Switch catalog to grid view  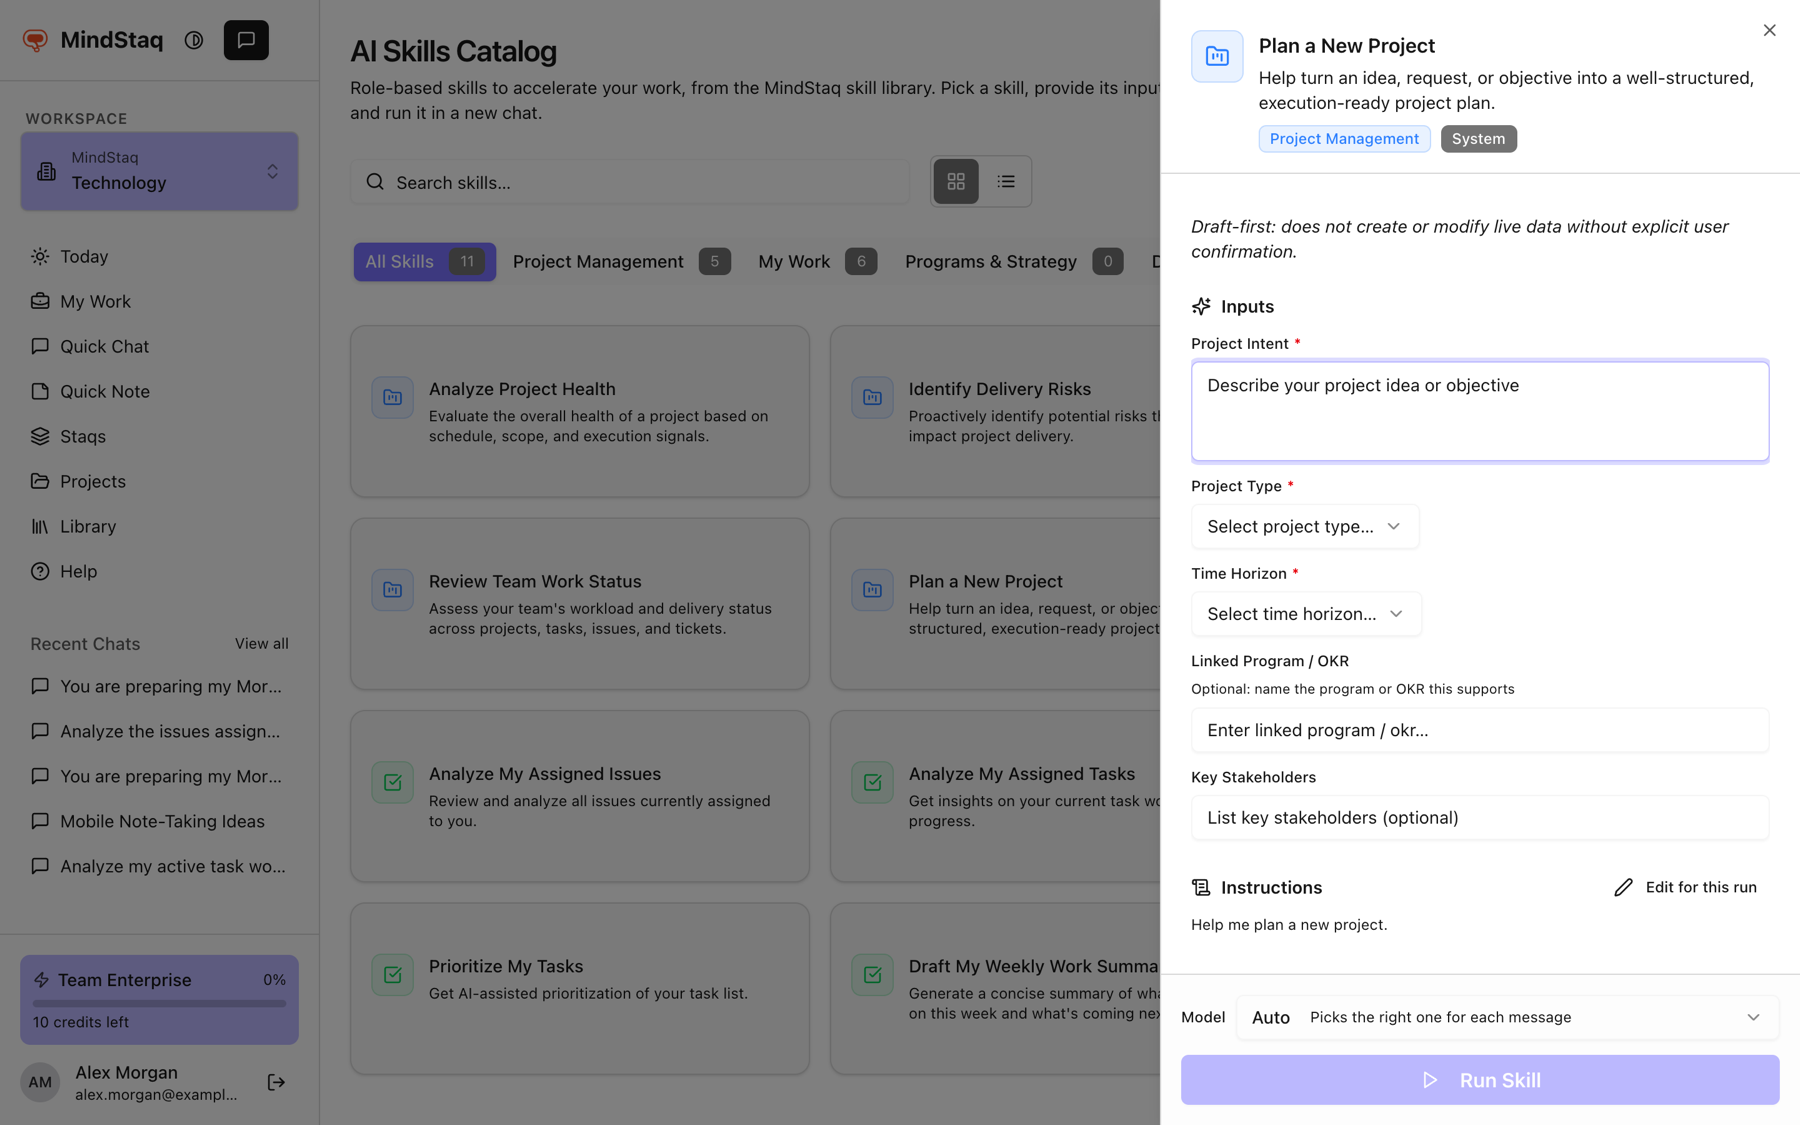pos(956,182)
